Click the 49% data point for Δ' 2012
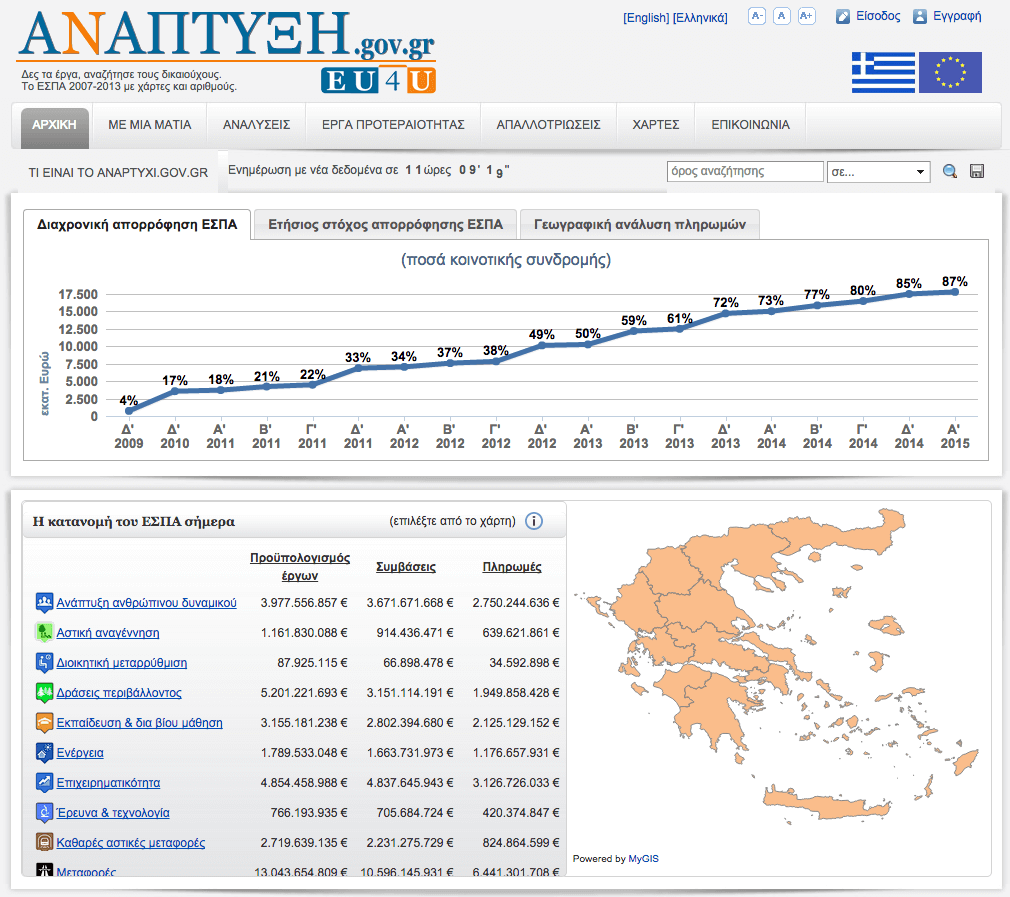Screen dimensions: 1010x897 542,345
